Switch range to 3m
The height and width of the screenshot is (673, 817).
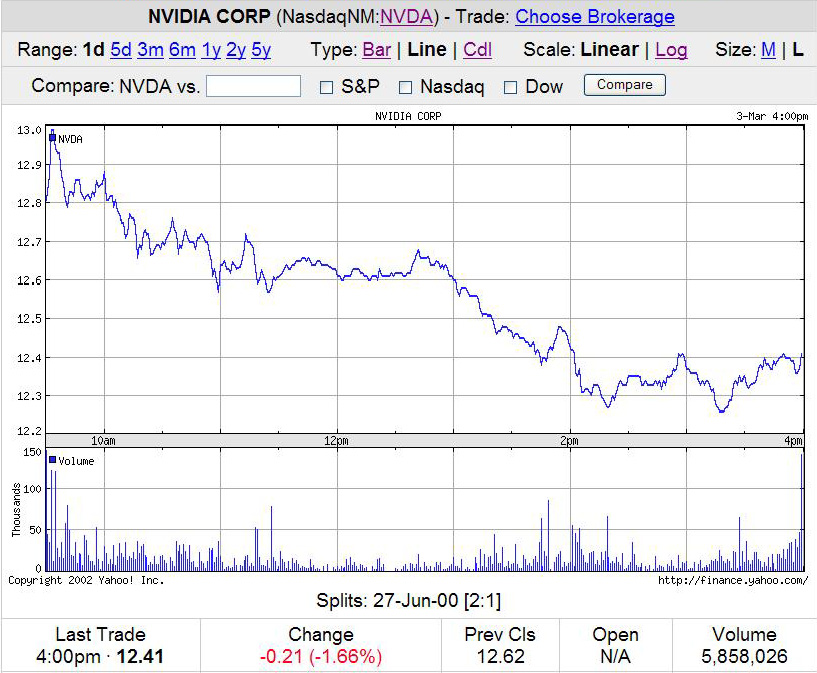click(151, 50)
